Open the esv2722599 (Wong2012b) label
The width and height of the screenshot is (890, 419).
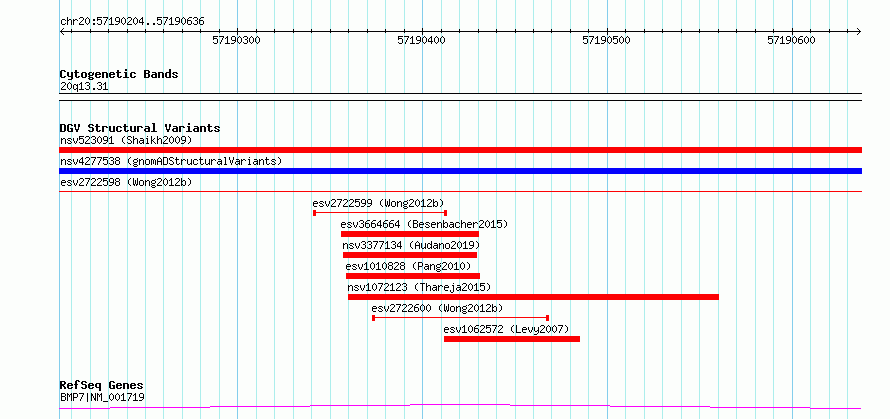tap(378, 203)
